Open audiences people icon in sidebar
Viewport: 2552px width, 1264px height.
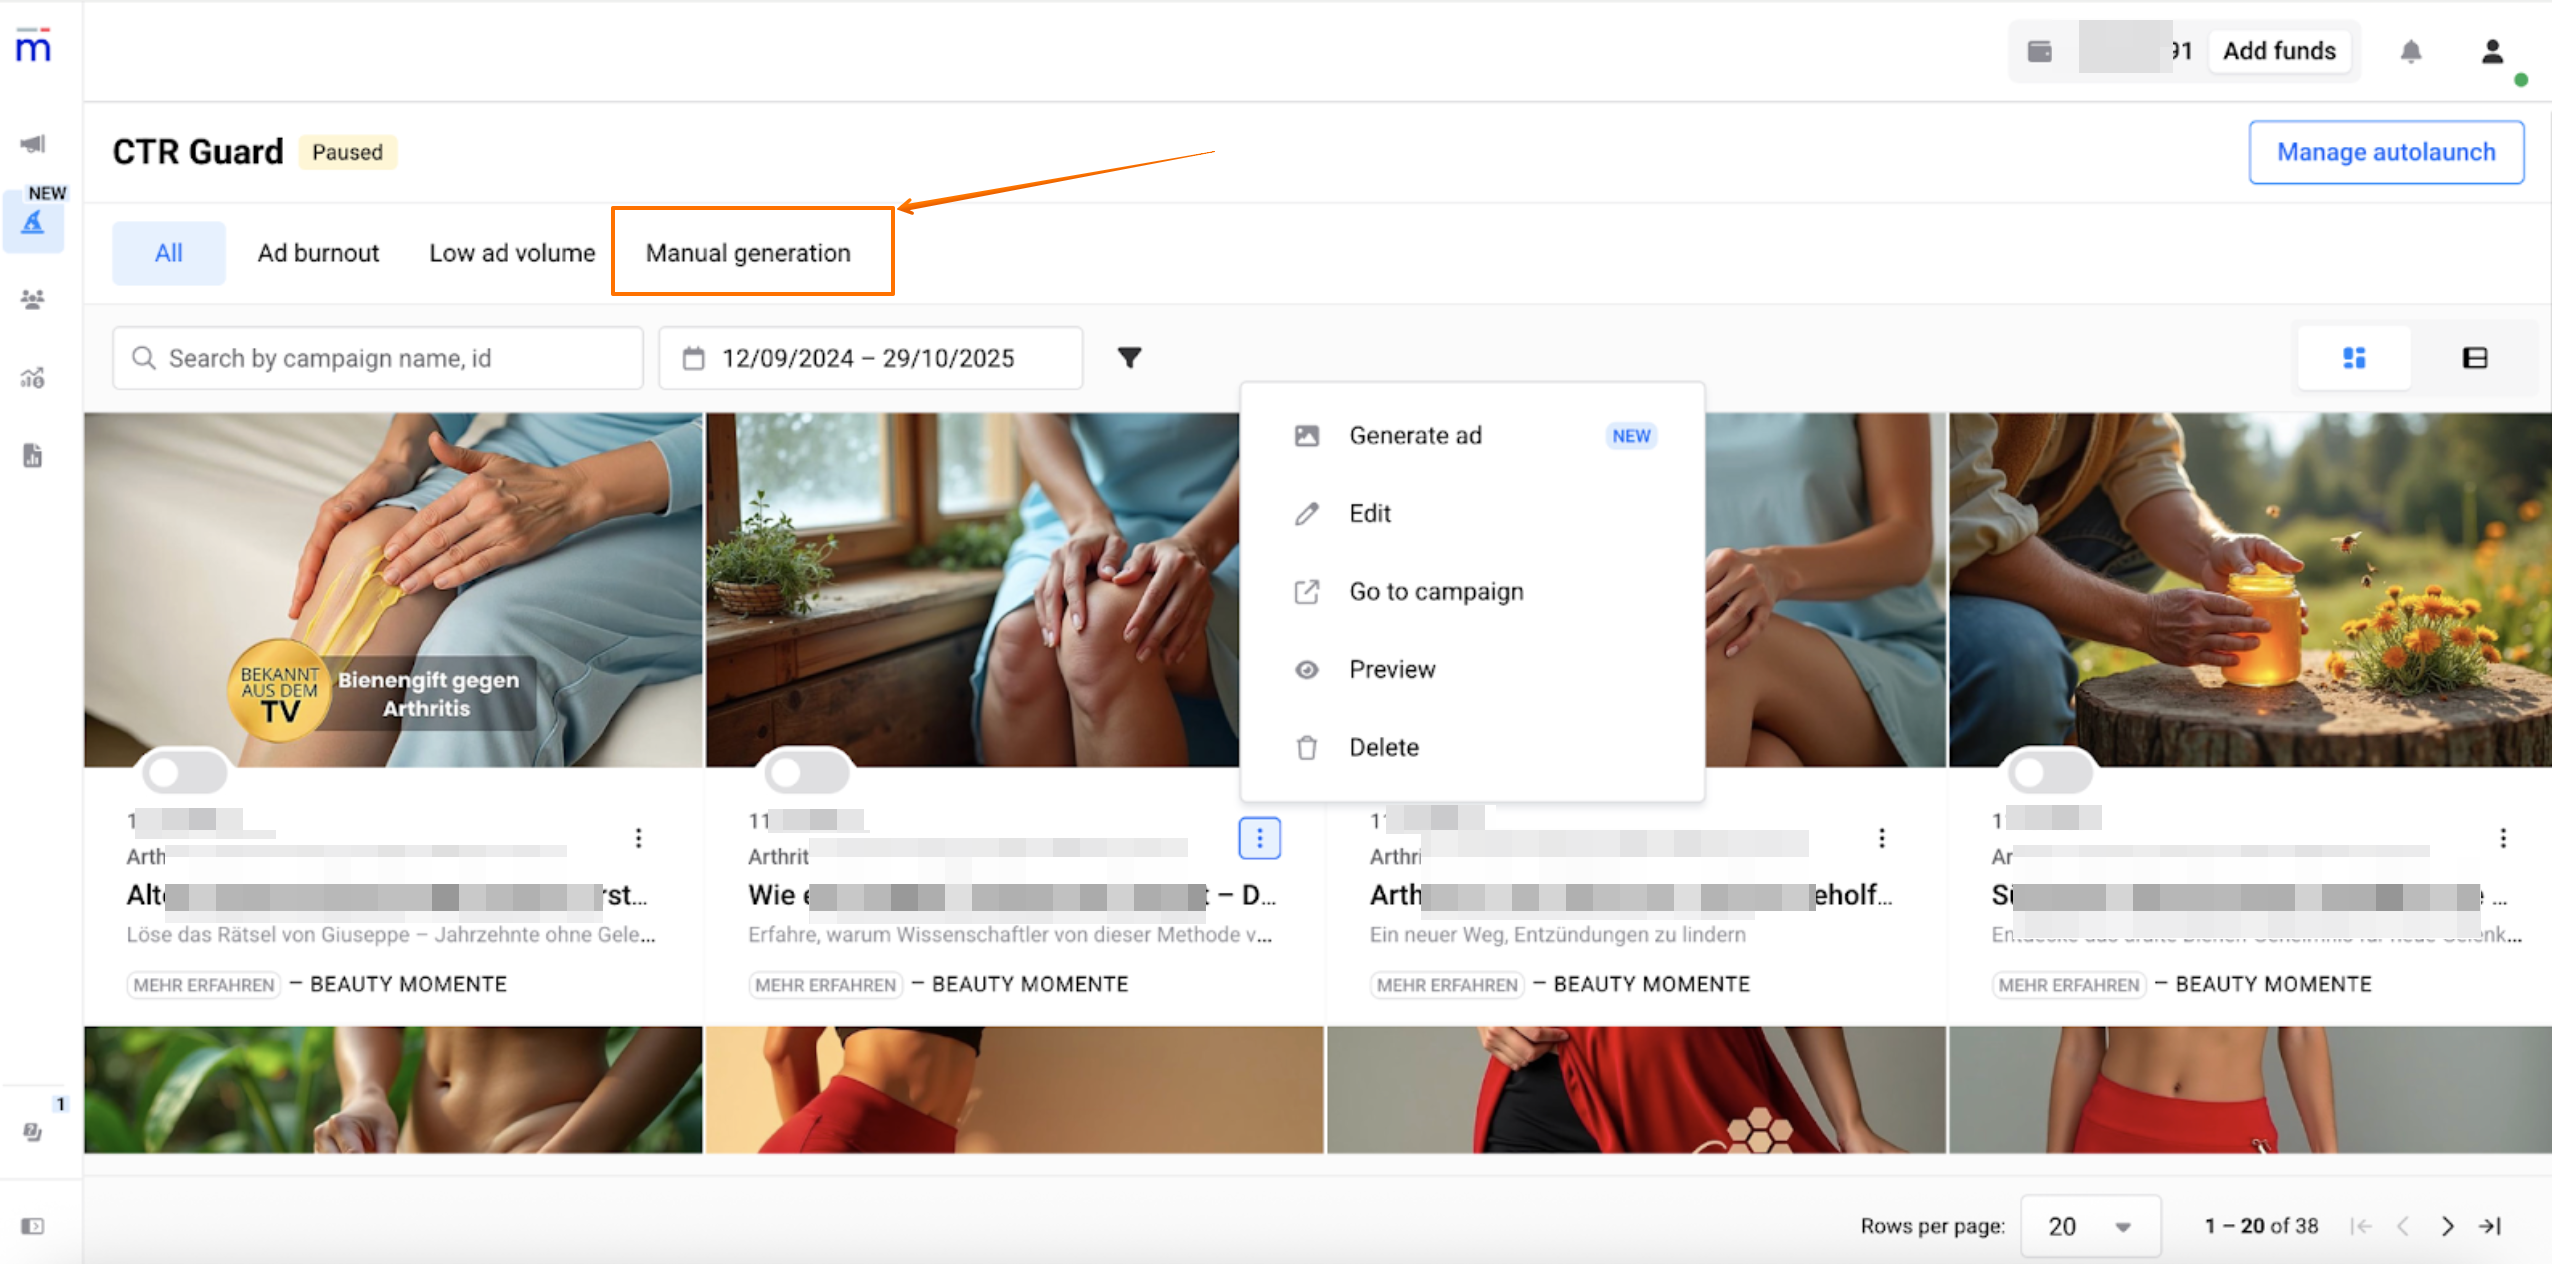point(33,299)
